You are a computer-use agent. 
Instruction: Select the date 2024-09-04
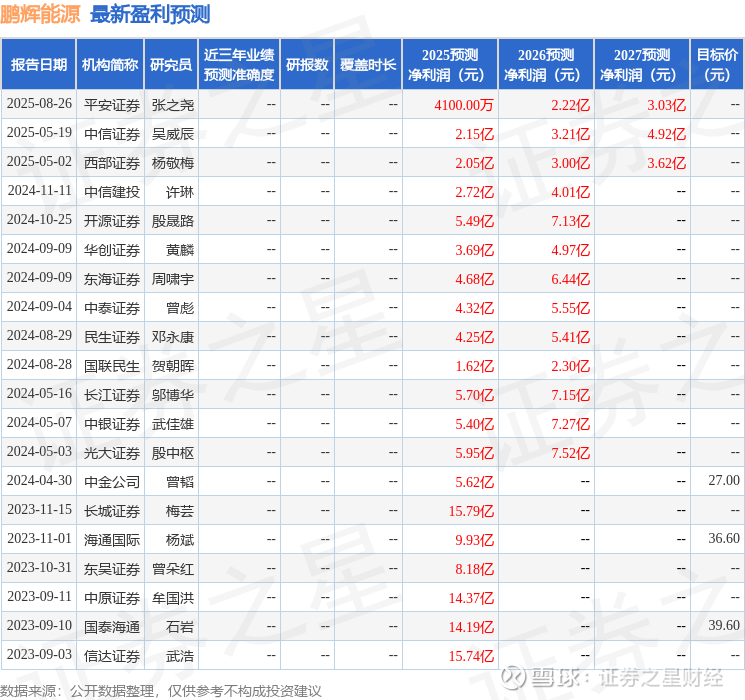click(x=39, y=307)
